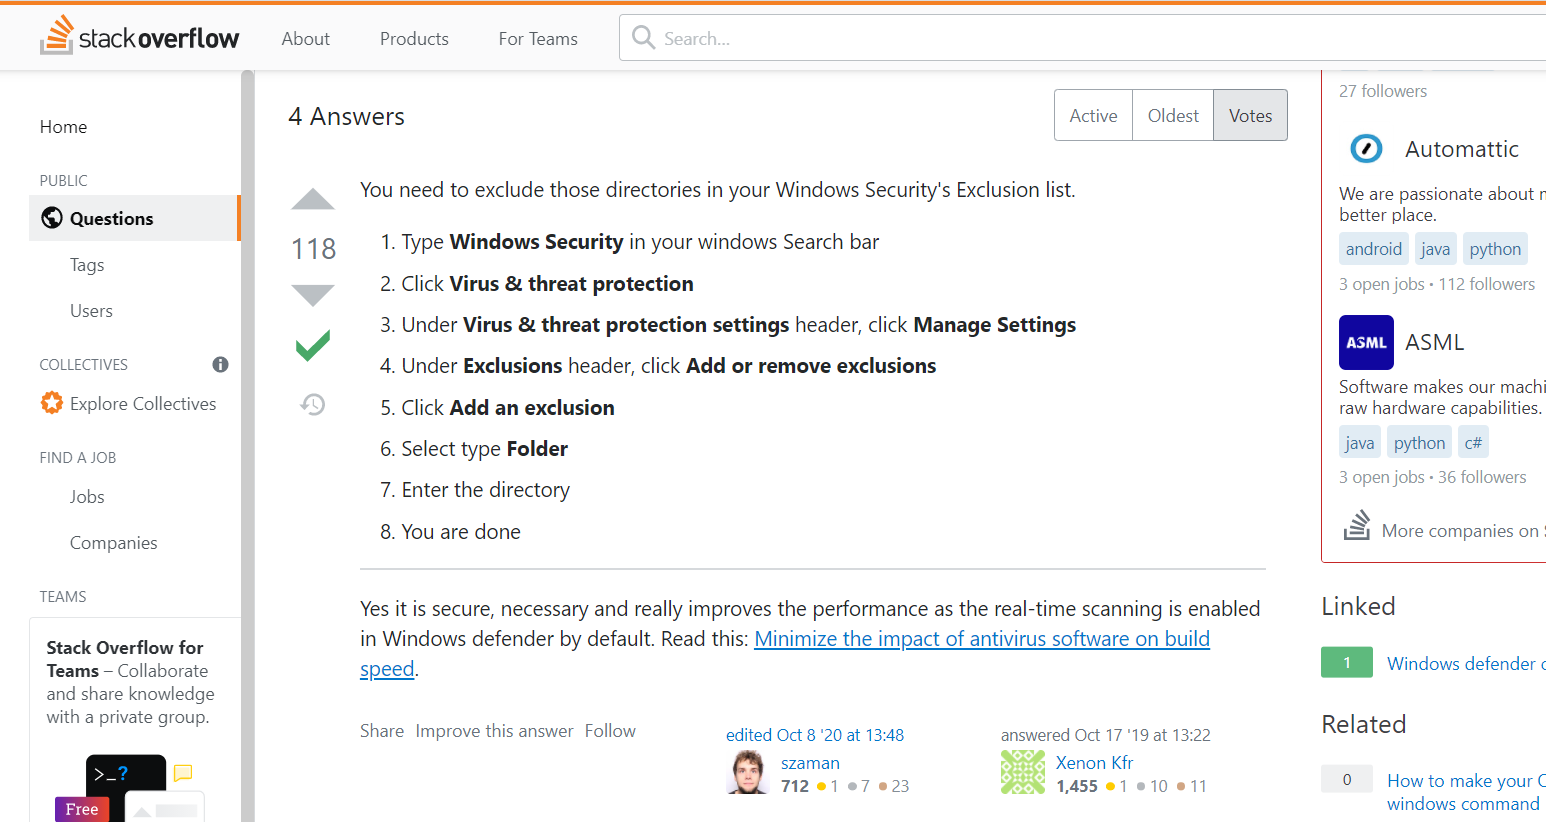Image resolution: width=1546 pixels, height=822 pixels.
Task: Open the Products menu
Action: 414,38
